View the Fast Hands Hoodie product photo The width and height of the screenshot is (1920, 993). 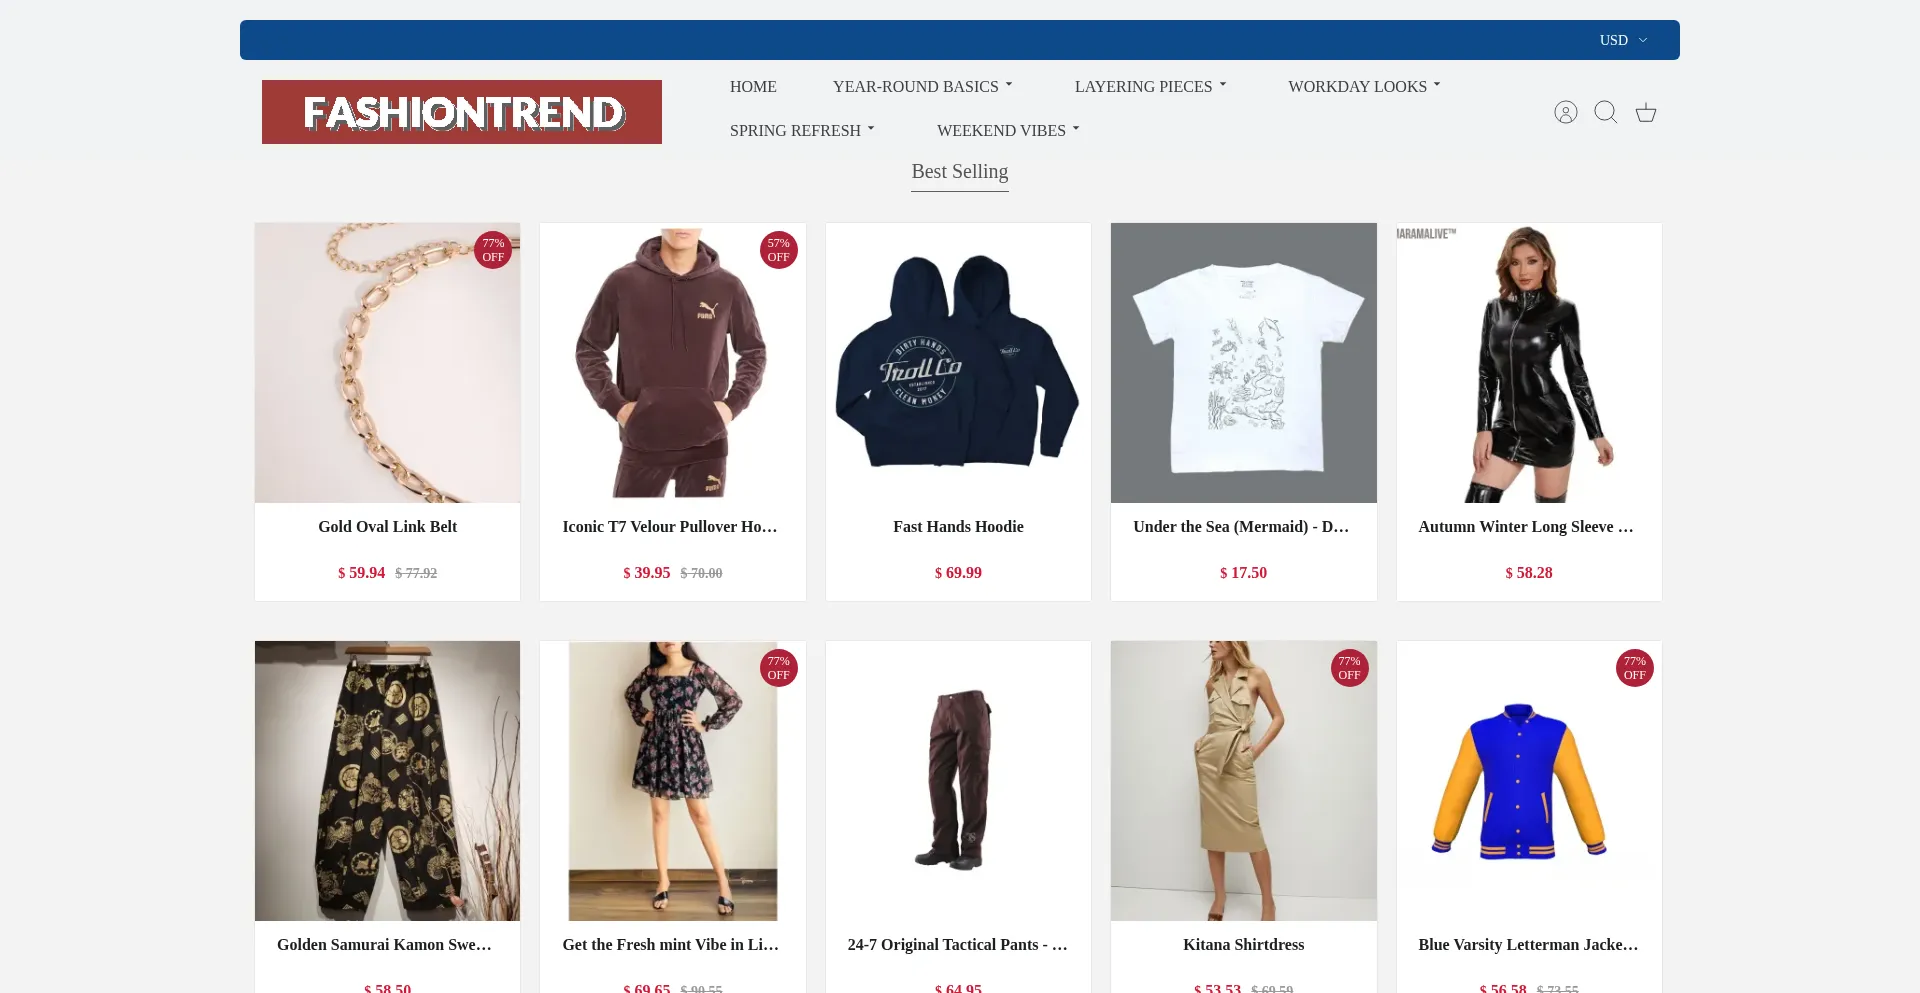958,362
